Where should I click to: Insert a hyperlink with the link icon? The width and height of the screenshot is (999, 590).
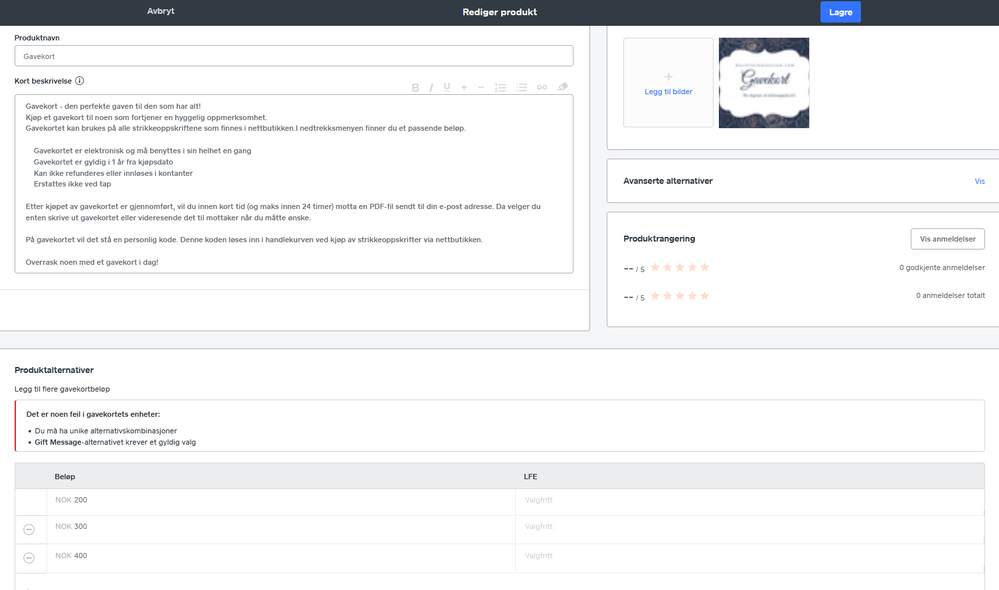click(542, 88)
